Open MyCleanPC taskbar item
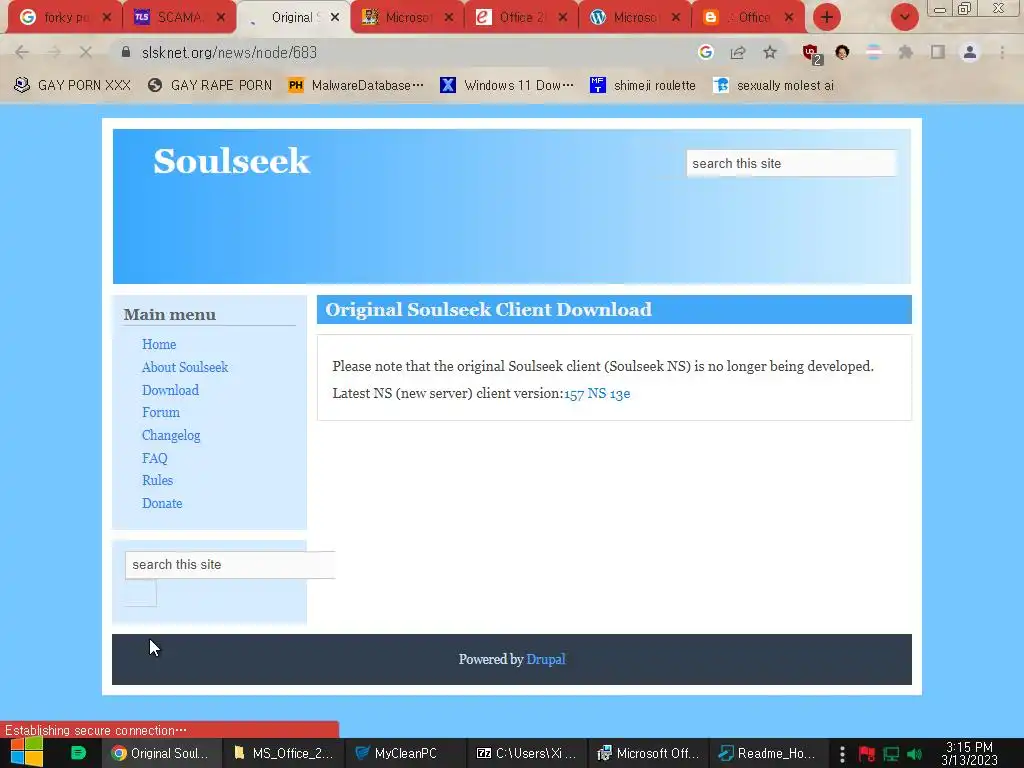Screen dimensions: 1024x768 tap(405, 753)
